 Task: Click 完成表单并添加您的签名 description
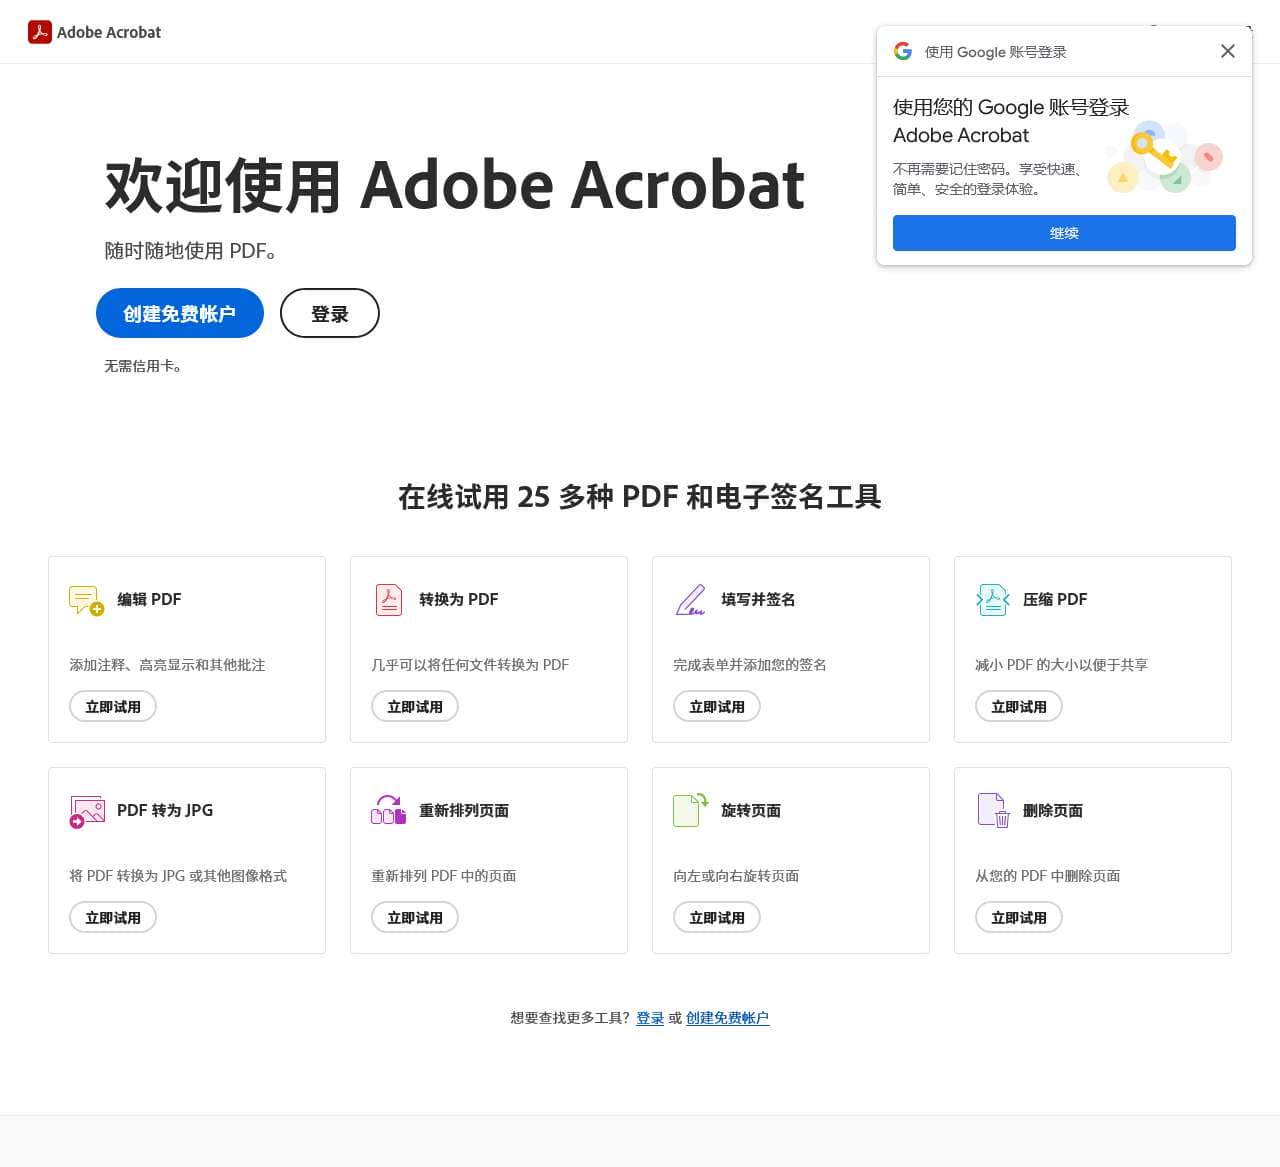pyautogui.click(x=750, y=665)
